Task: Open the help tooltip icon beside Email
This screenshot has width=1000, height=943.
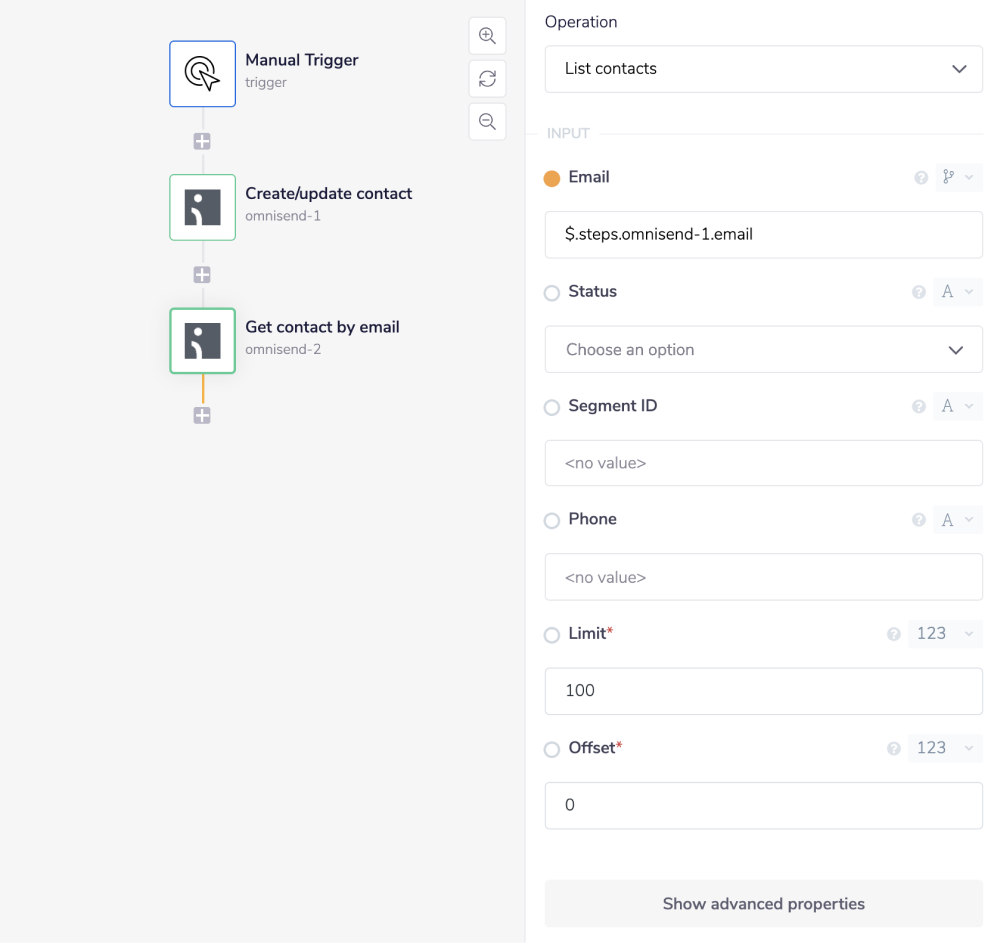Action: coord(919,177)
